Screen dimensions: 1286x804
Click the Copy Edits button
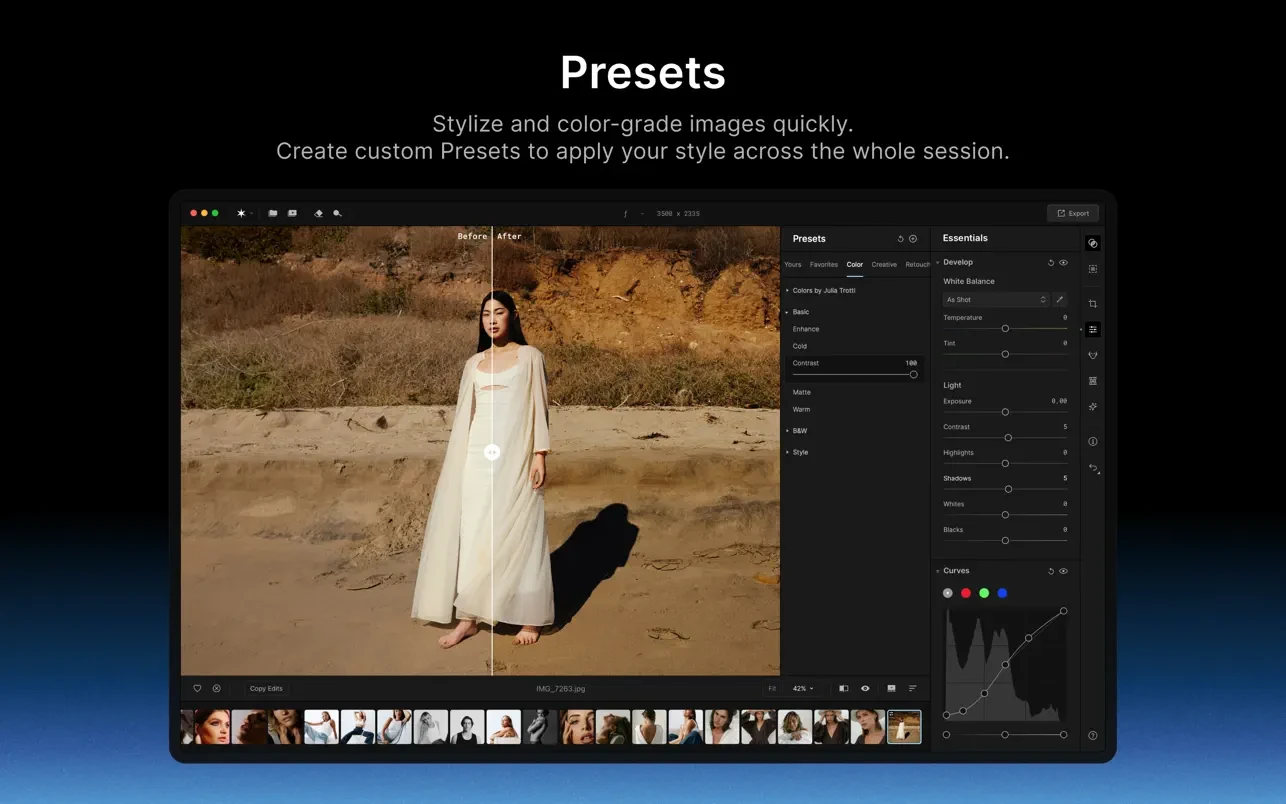point(266,689)
